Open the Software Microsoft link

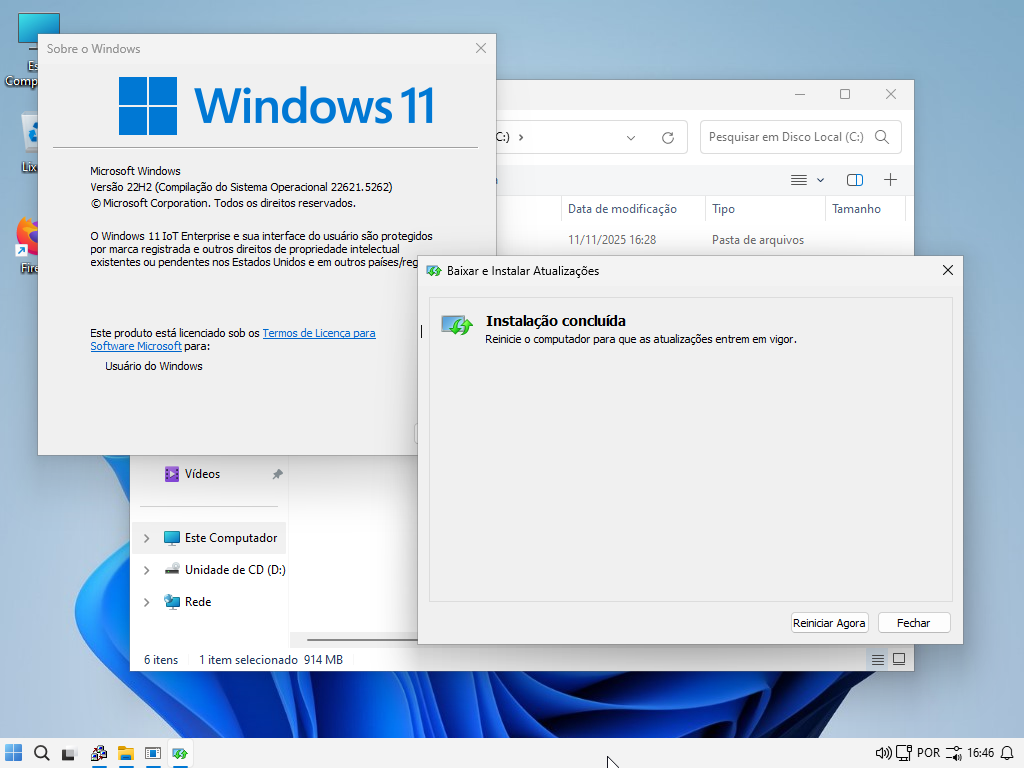coord(136,346)
